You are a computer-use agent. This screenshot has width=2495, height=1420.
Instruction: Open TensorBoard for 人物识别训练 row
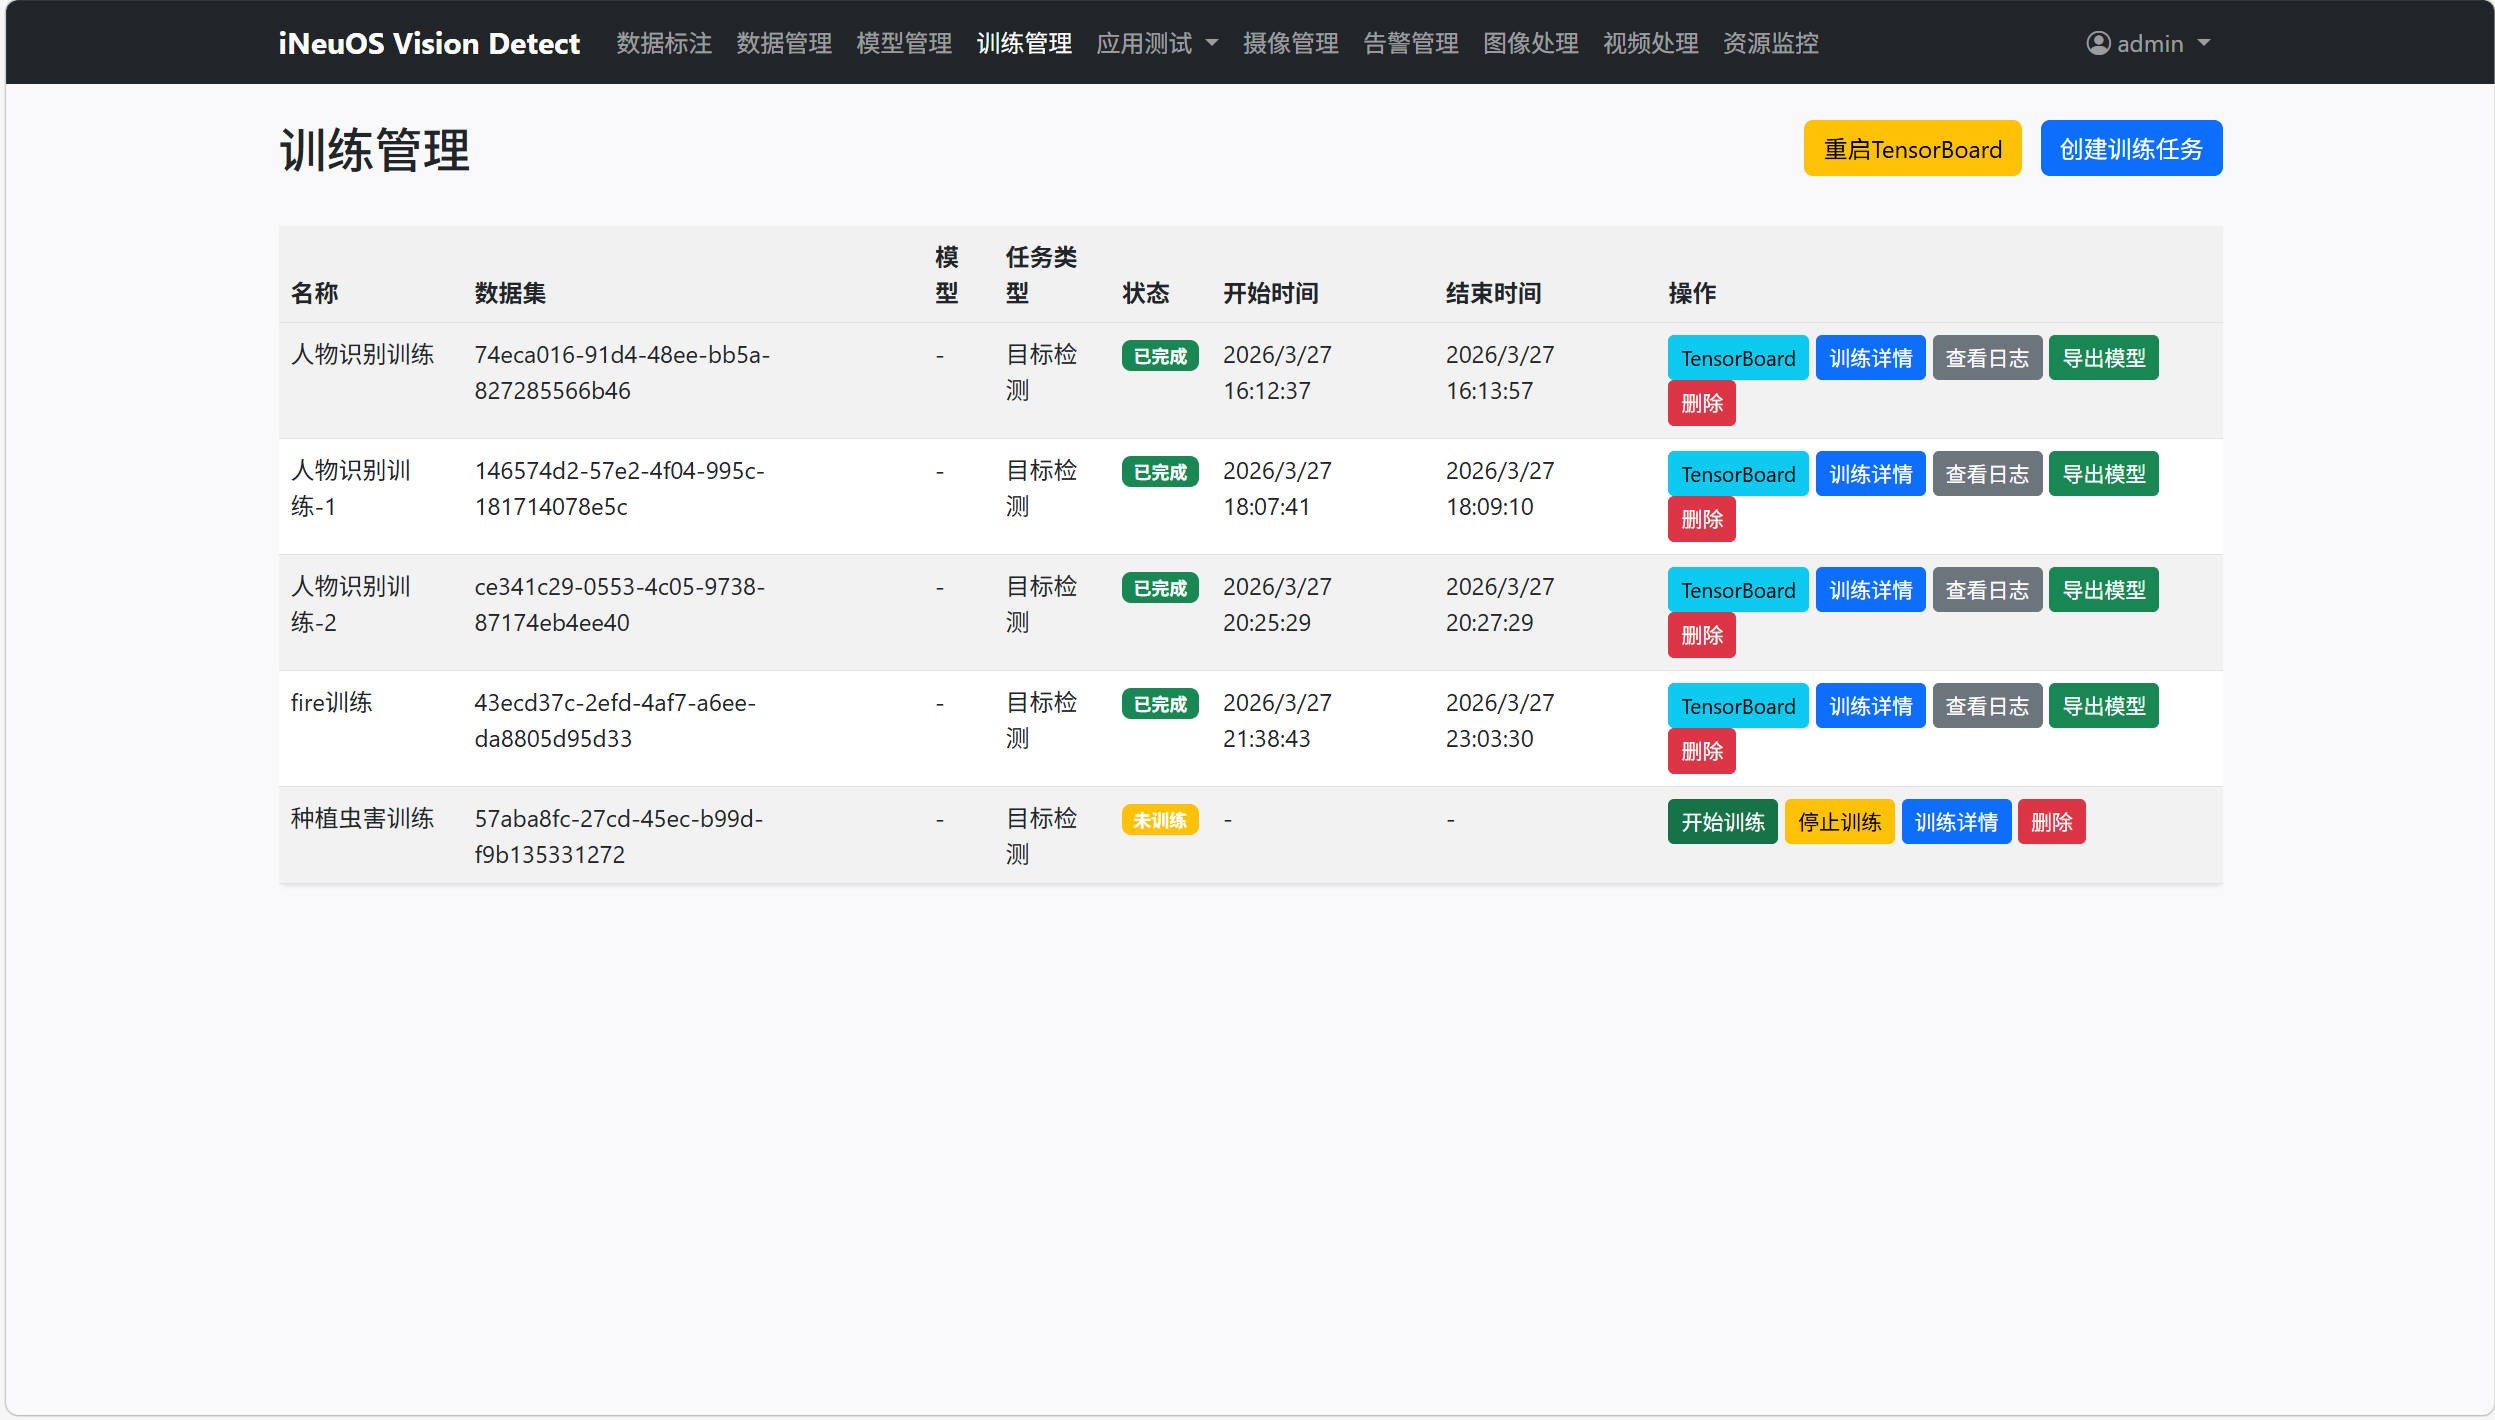click(x=1737, y=358)
